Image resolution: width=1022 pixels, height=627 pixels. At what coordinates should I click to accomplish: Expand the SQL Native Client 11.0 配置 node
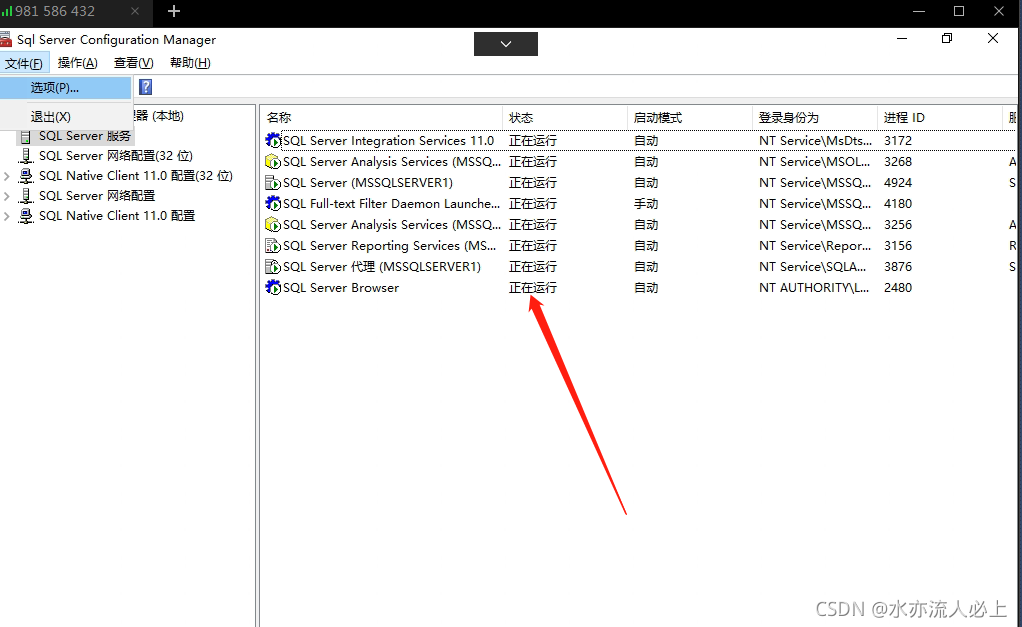[x=7, y=216]
